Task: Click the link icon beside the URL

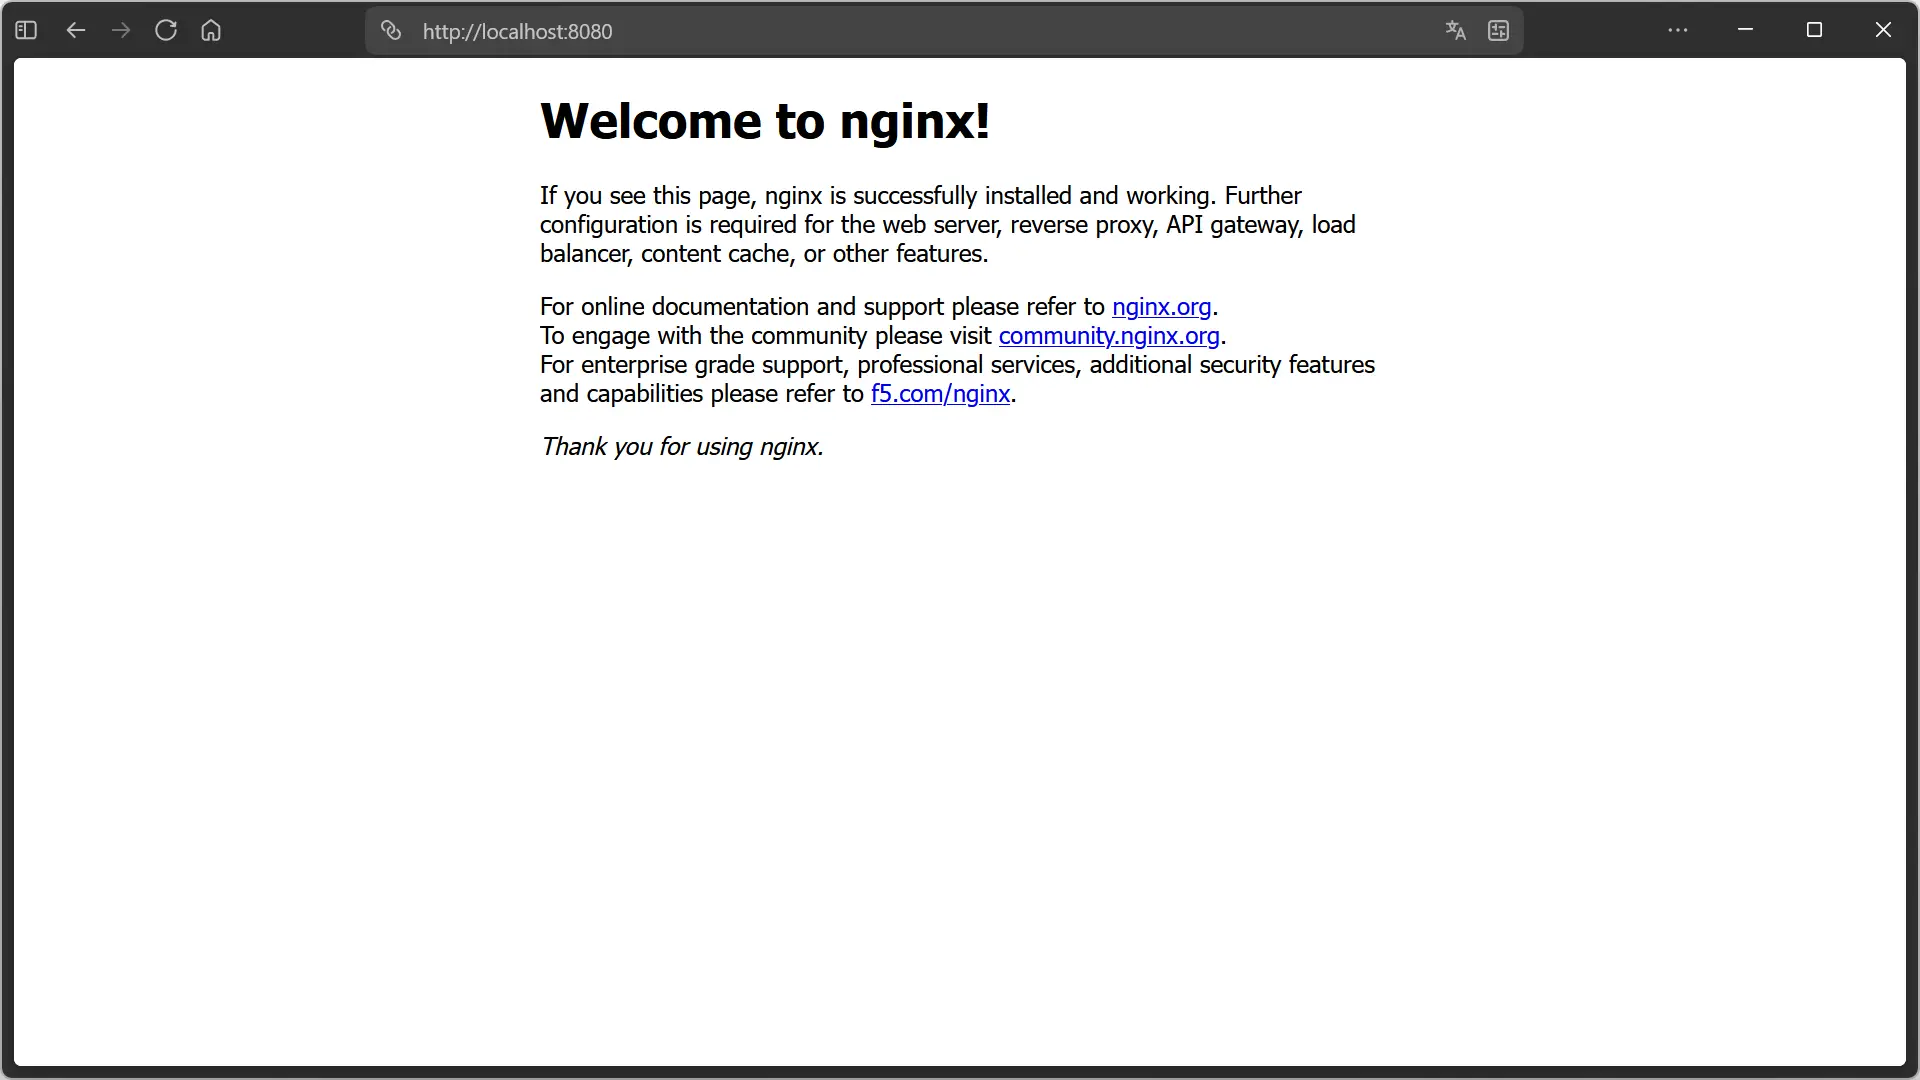Action: [391, 31]
